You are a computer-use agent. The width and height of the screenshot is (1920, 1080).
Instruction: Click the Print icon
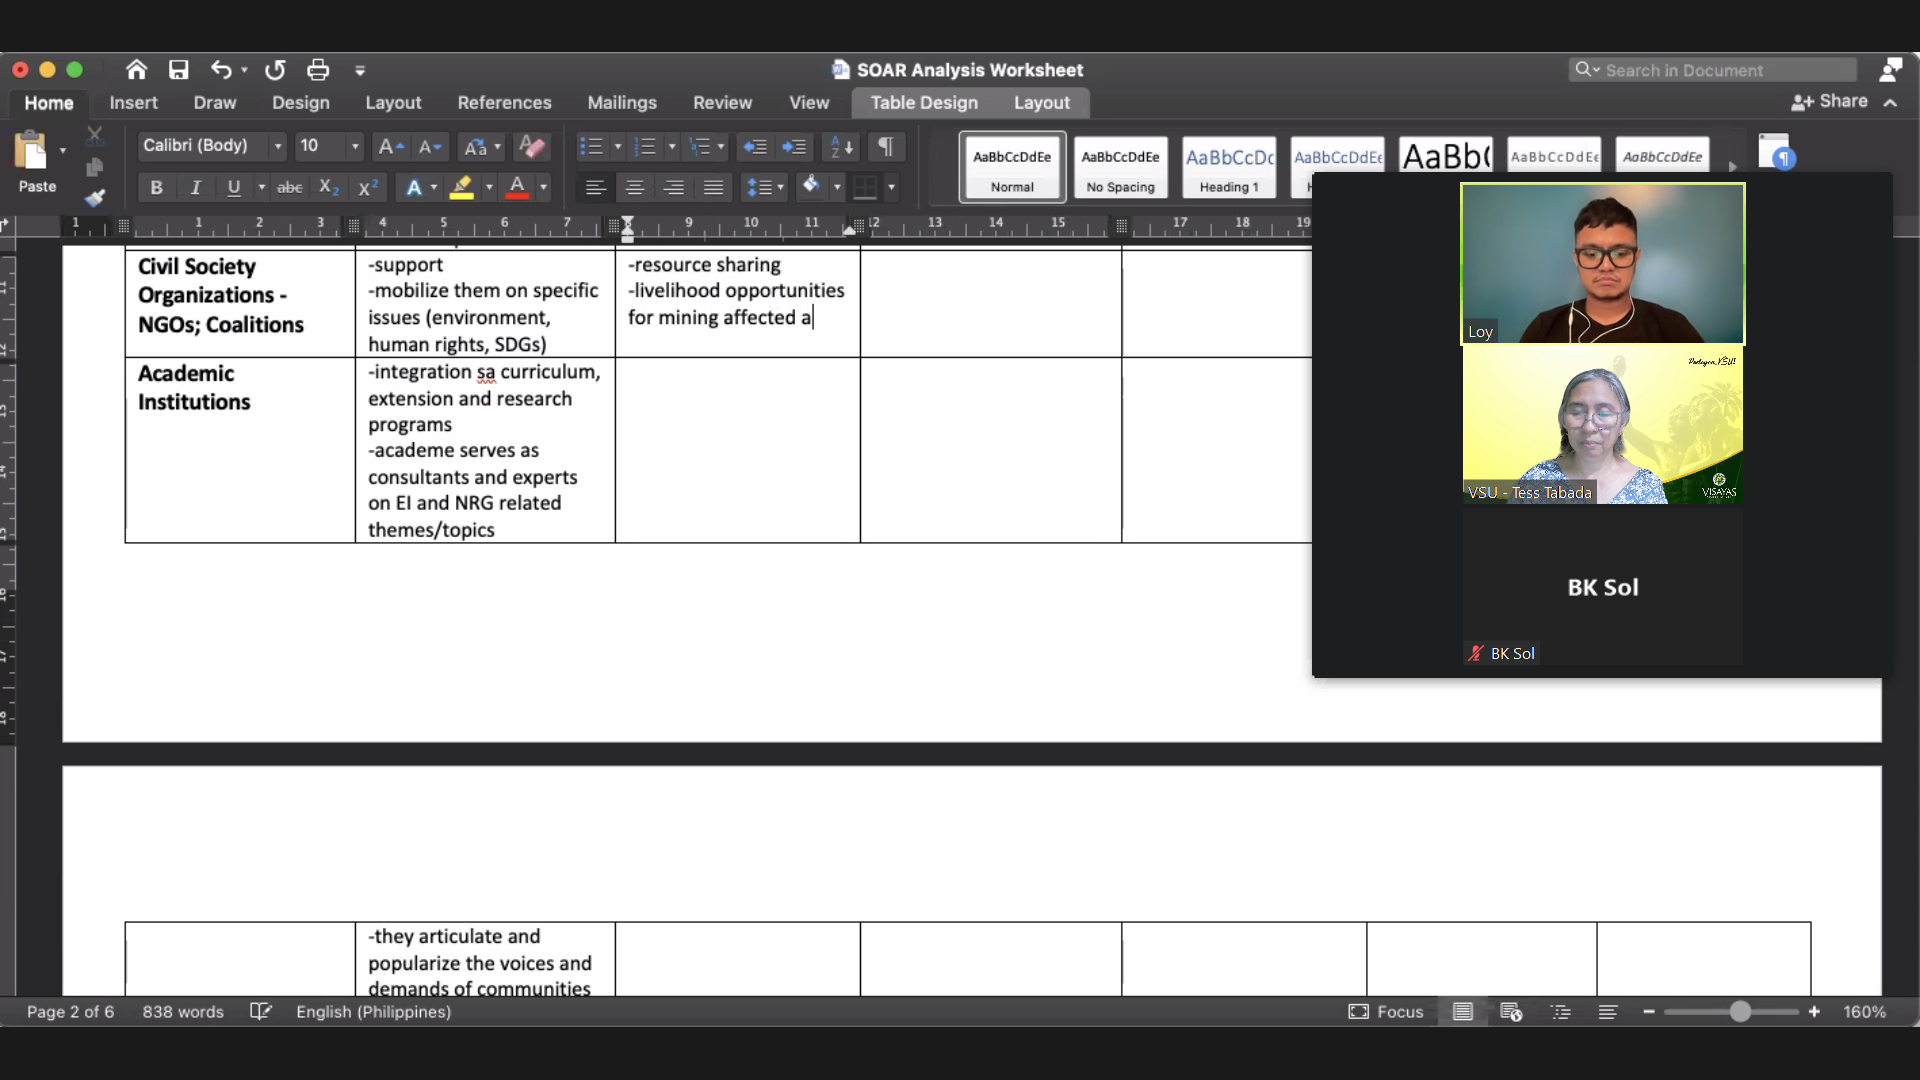[x=318, y=70]
